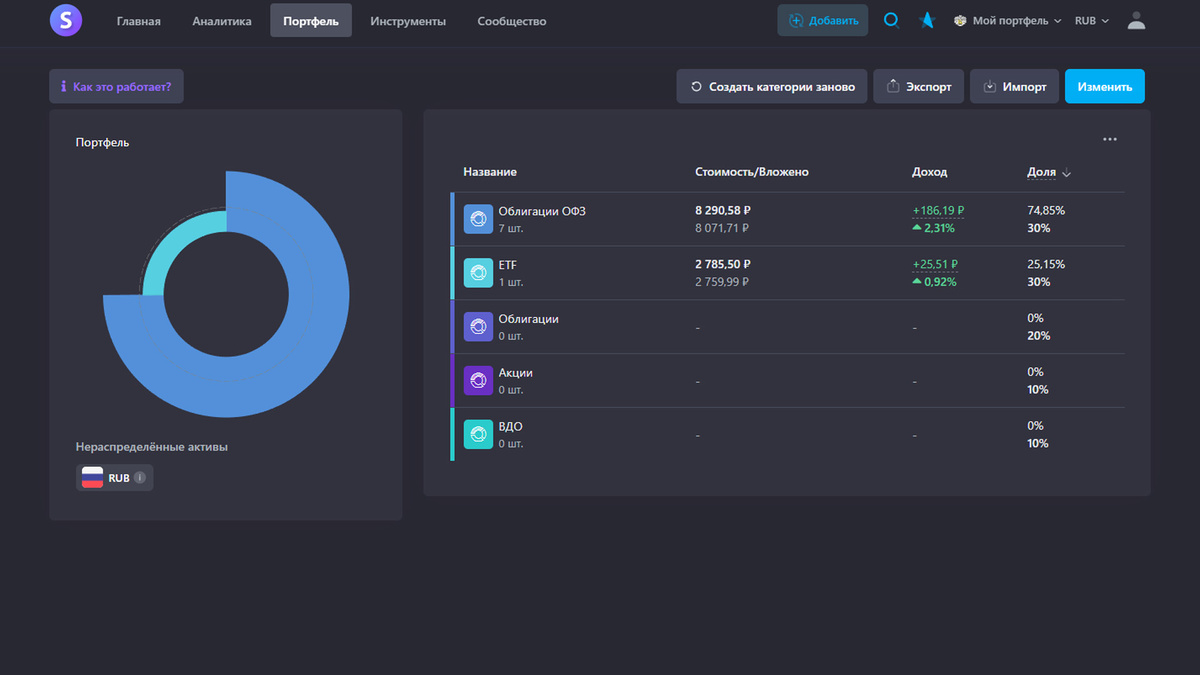This screenshot has width=1200, height=675.
Task: Open the user profile icon
Action: coord(1136,19)
